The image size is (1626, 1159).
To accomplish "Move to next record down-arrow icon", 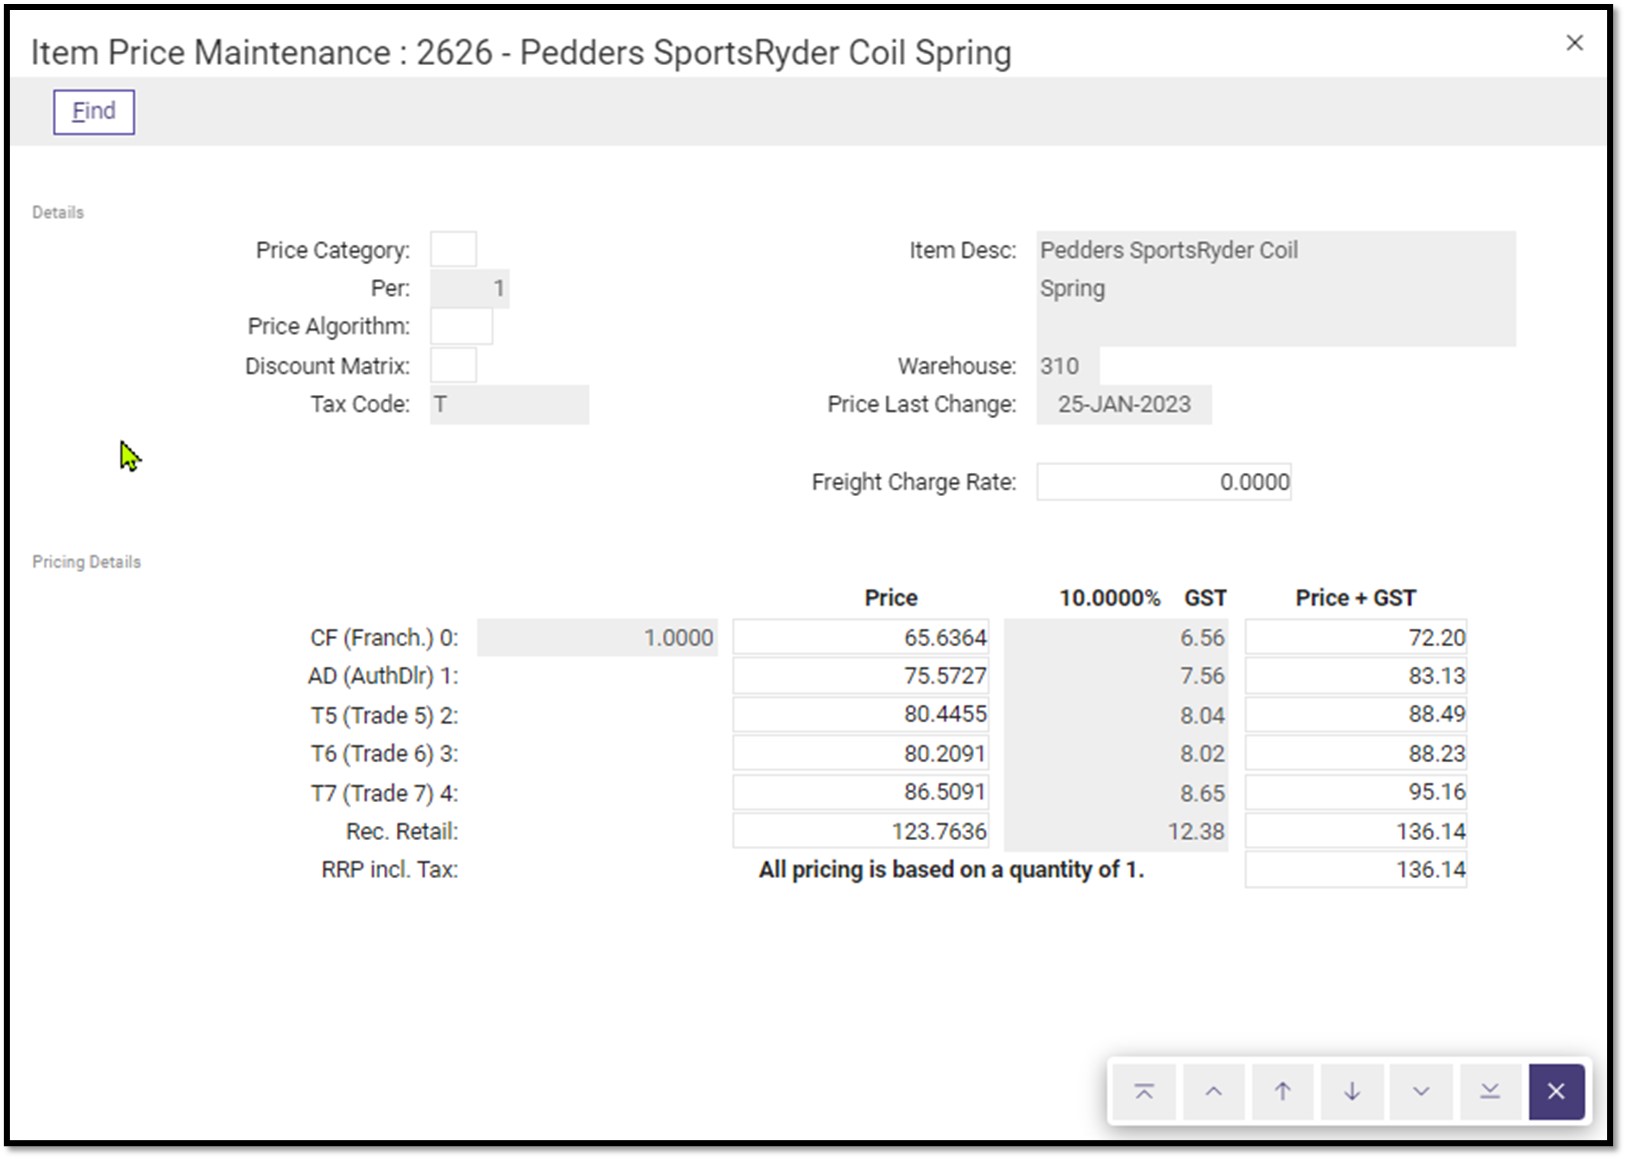I will pos(1351,1091).
